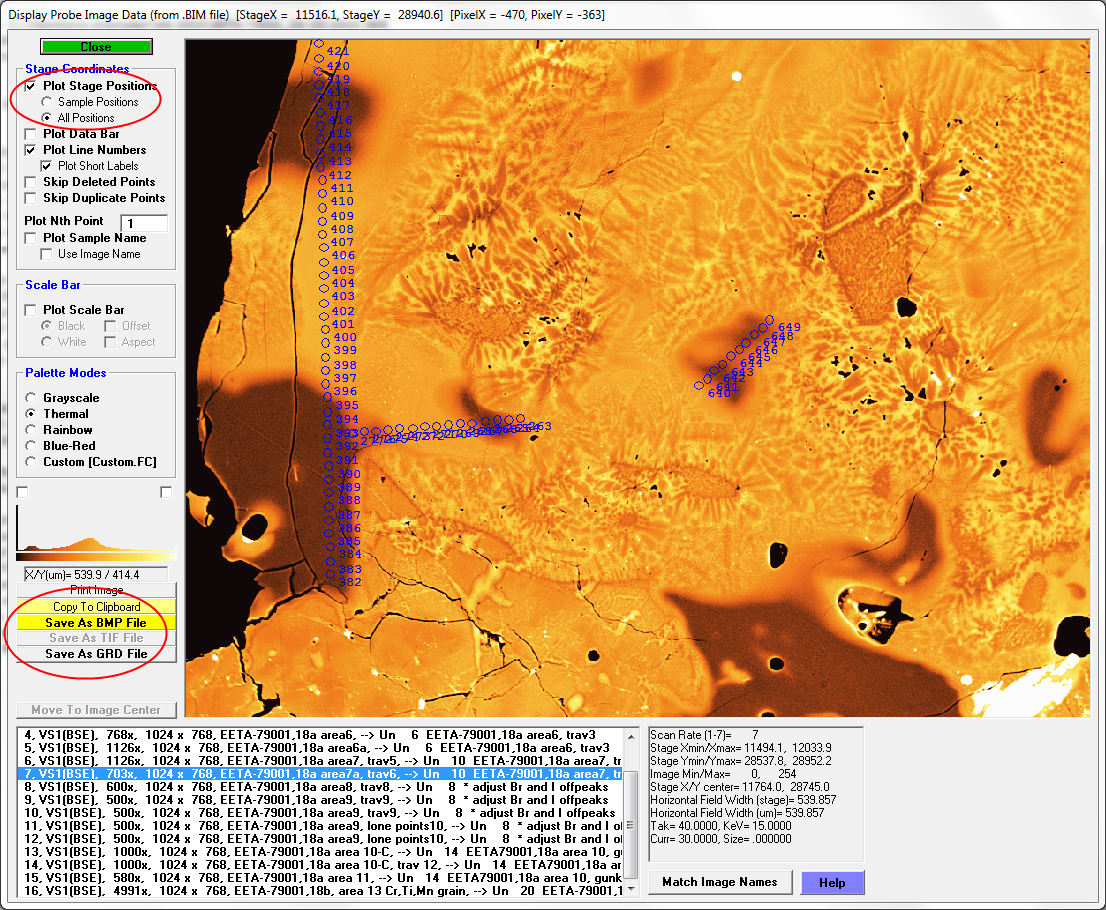1106x910 pixels.
Task: Click Save As BMP File
Action: pyautogui.click(x=96, y=623)
